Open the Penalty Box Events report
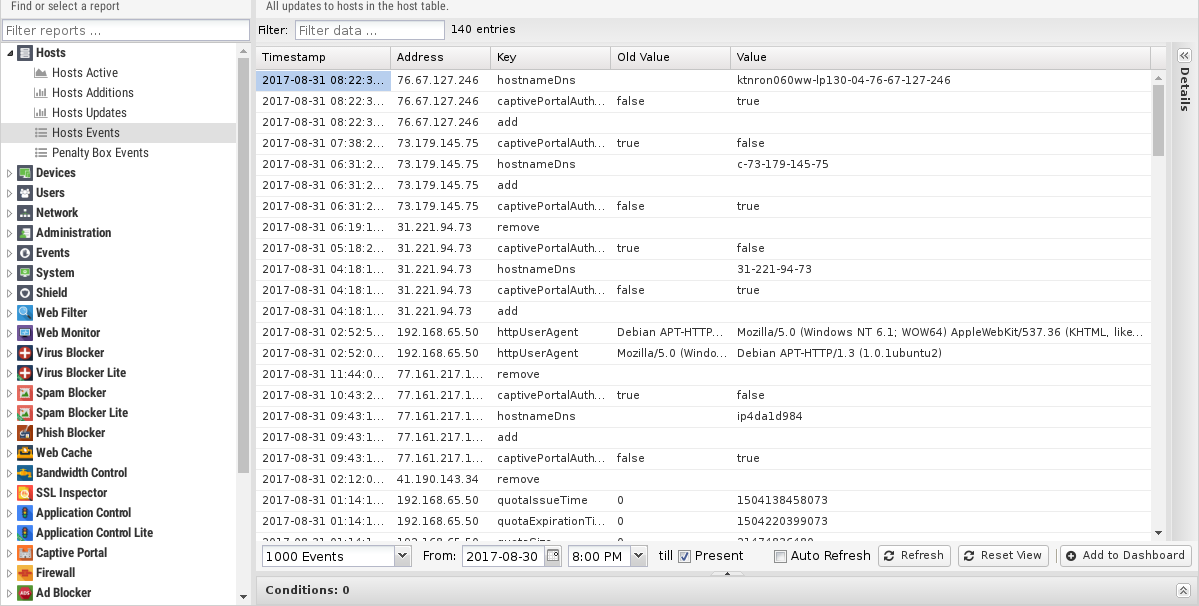 click(100, 153)
